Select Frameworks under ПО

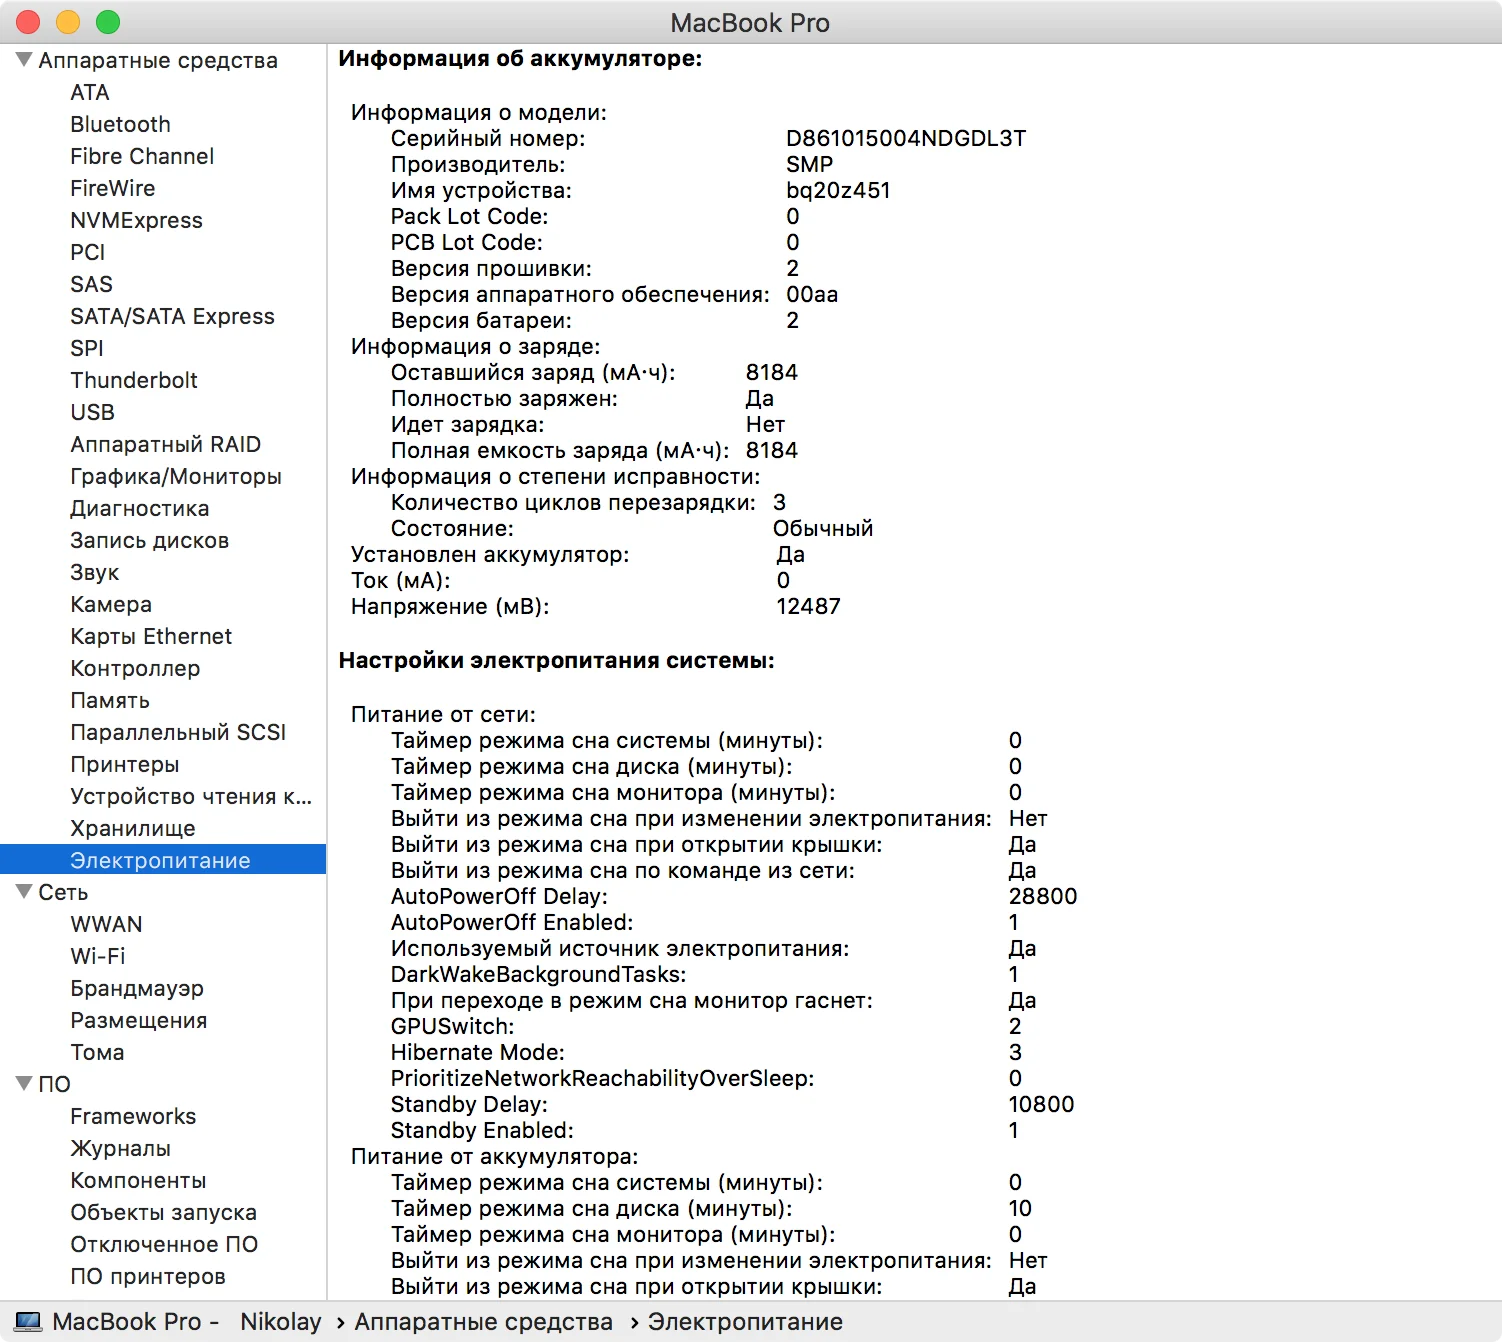tap(133, 1116)
